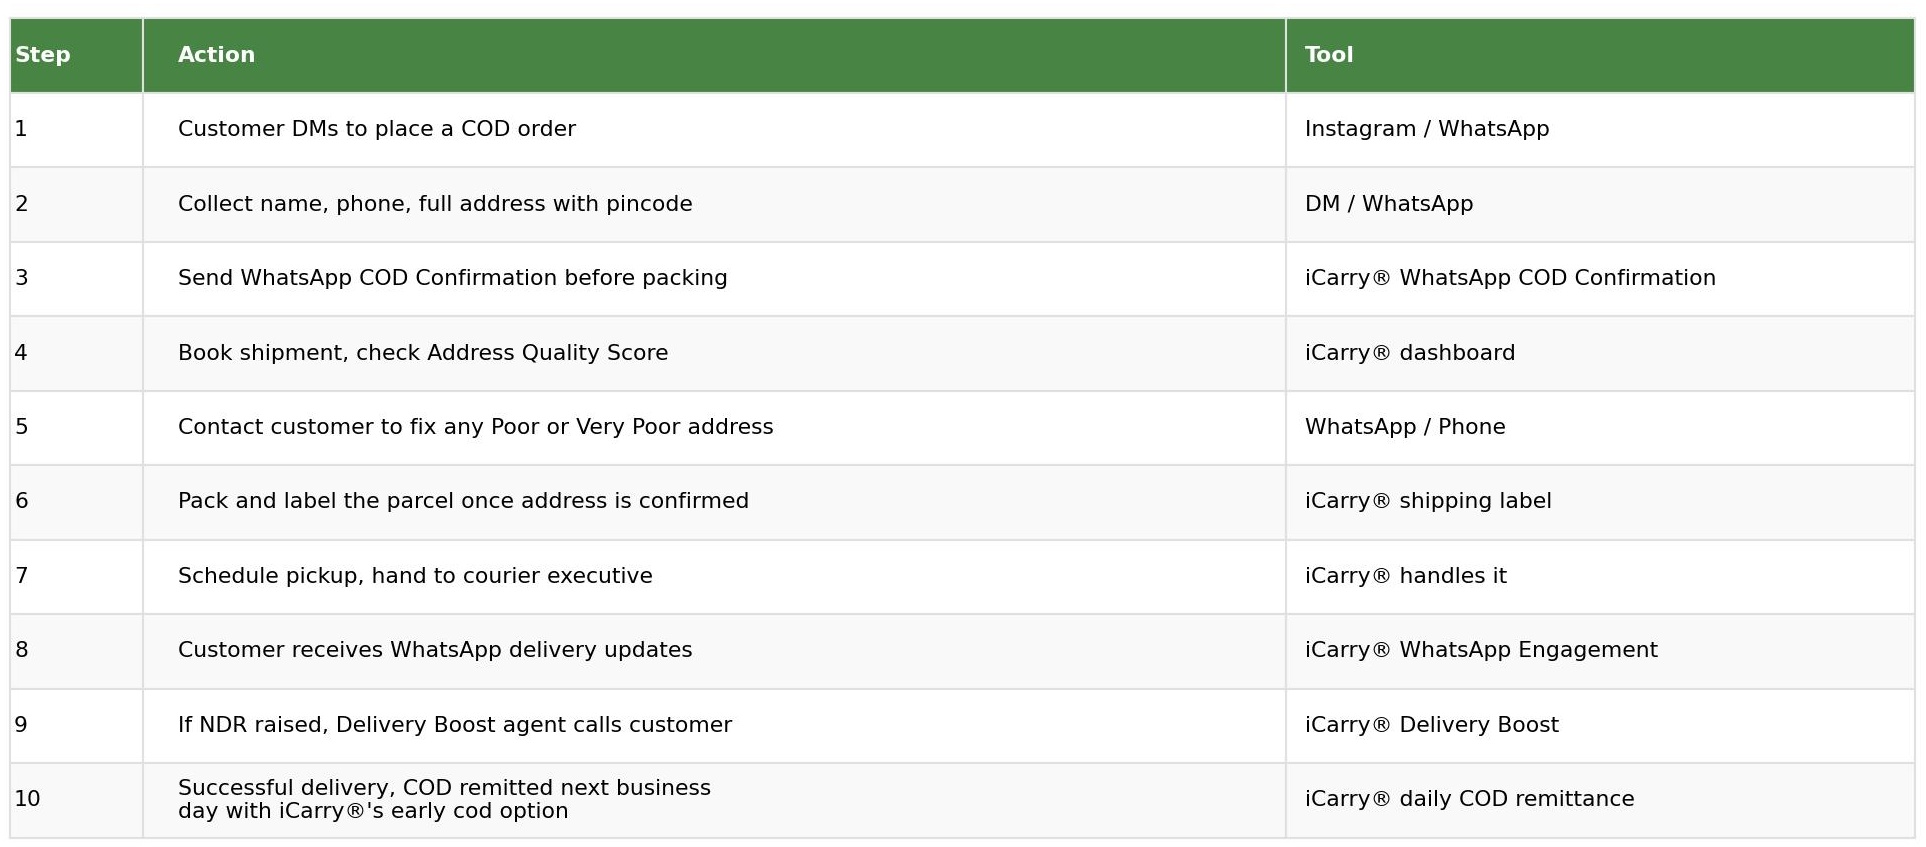
Task: Select the "iCarry® Delivery Boost" cell
Action: (x=1600, y=726)
